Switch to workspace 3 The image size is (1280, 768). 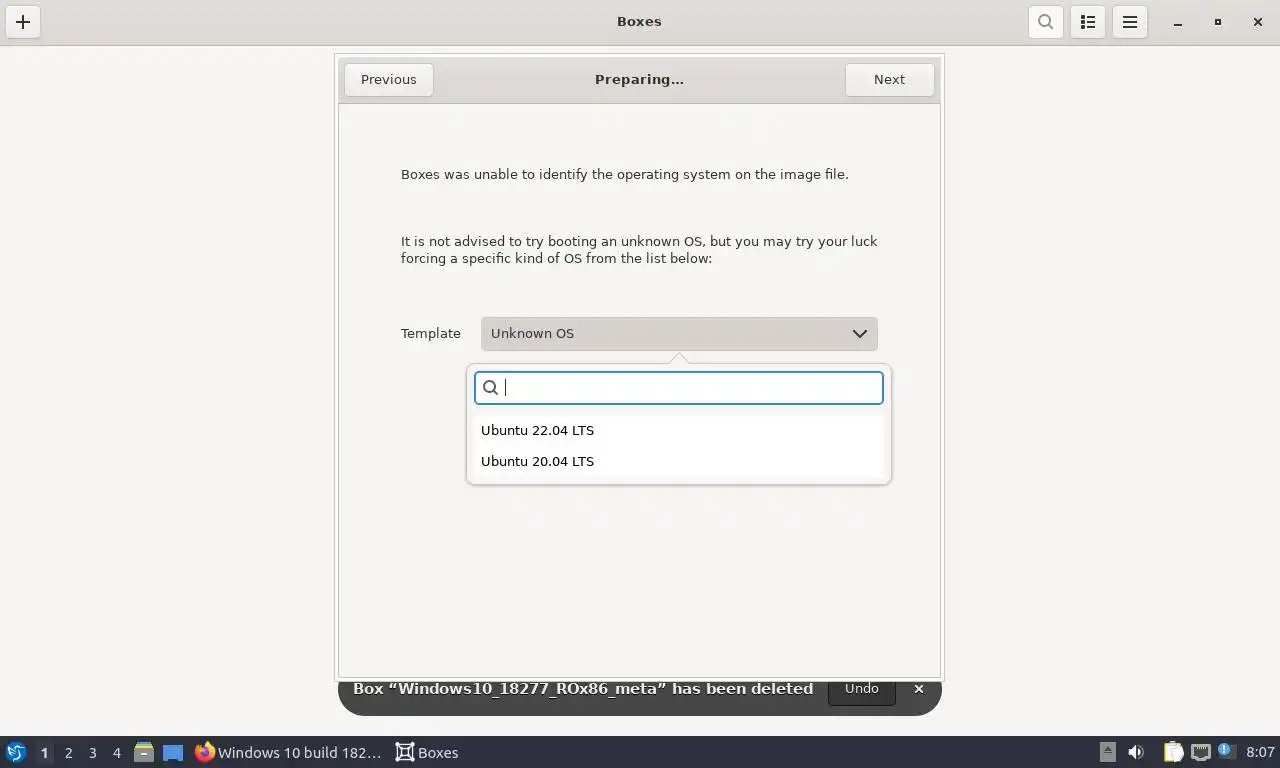point(92,752)
